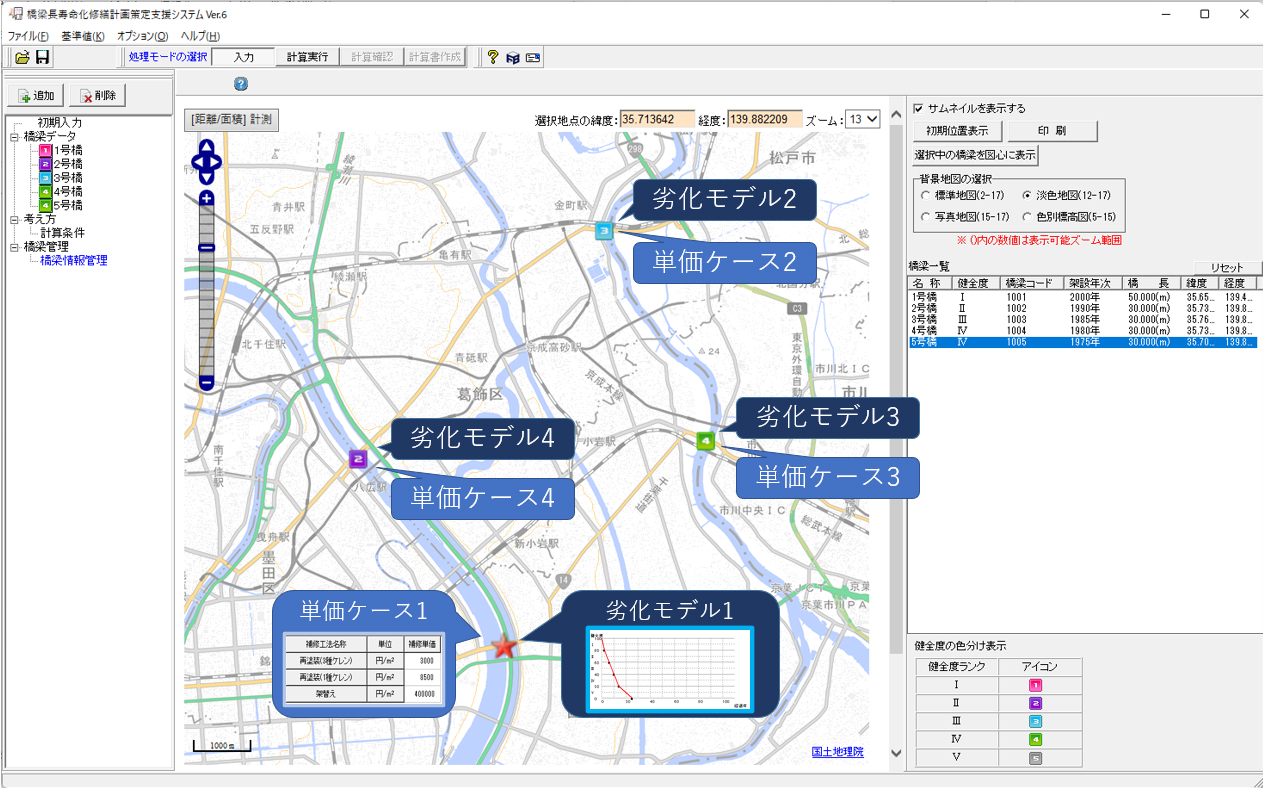
Task: Open file with the folder toolbar icon
Action: pyautogui.click(x=21, y=58)
